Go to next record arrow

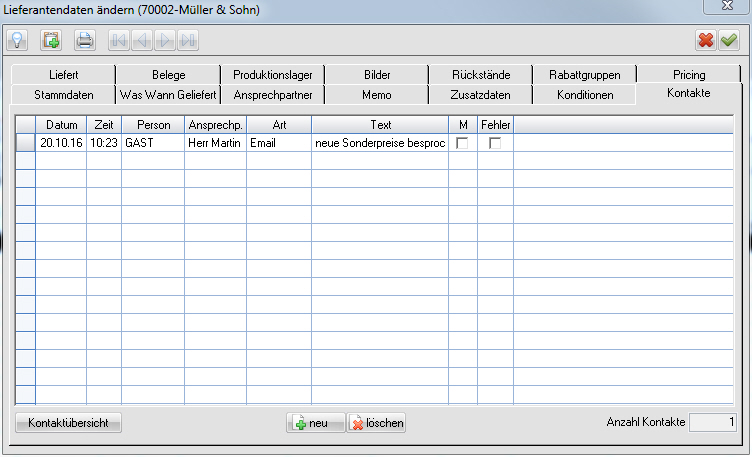pyautogui.click(x=165, y=40)
